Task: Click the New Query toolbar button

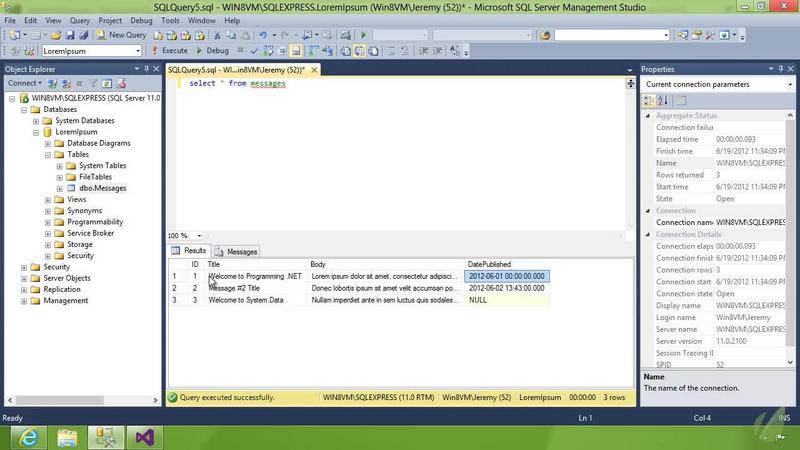Action: coord(121,35)
